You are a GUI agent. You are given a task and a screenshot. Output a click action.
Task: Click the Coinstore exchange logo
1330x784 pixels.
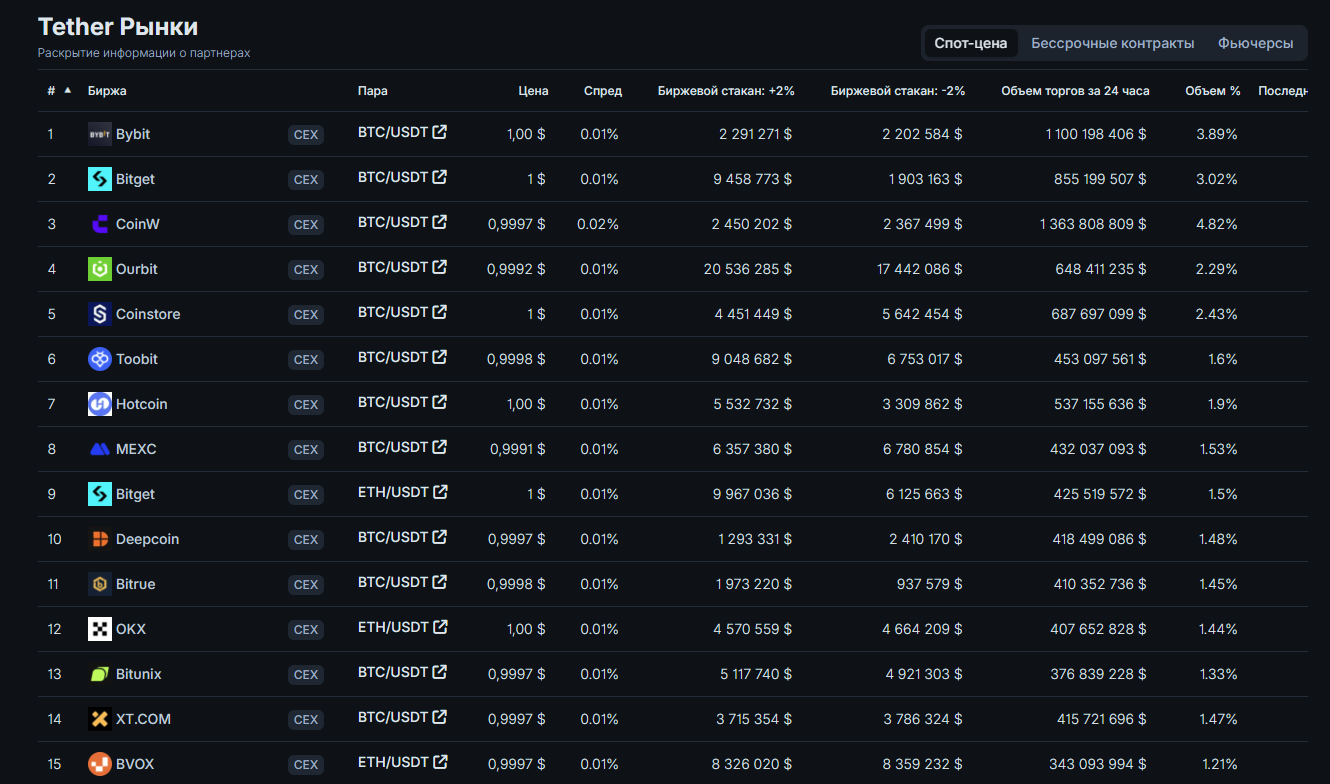(100, 314)
